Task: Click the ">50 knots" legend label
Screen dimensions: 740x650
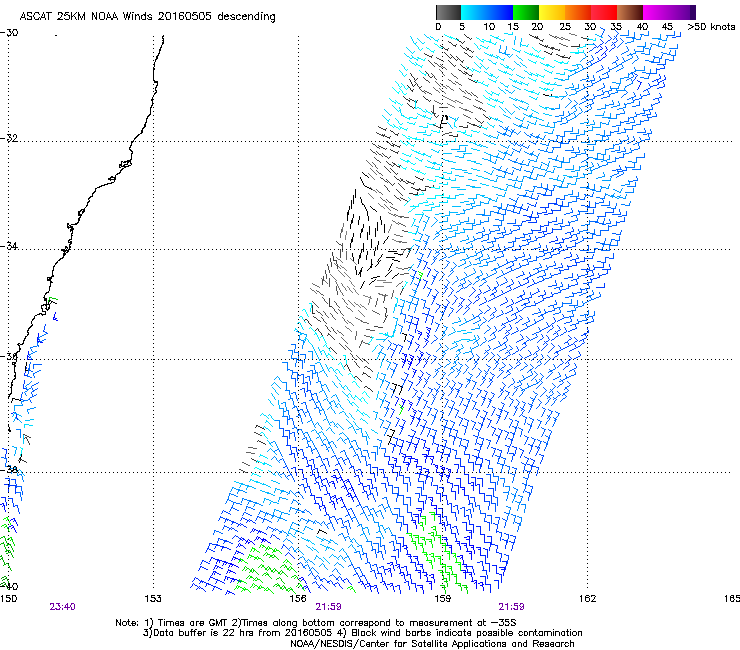Action: tap(711, 26)
